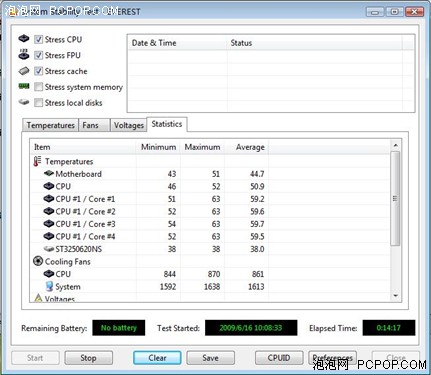Click the System fan computer icon
This screenshot has width=431, height=375.
tap(49, 286)
